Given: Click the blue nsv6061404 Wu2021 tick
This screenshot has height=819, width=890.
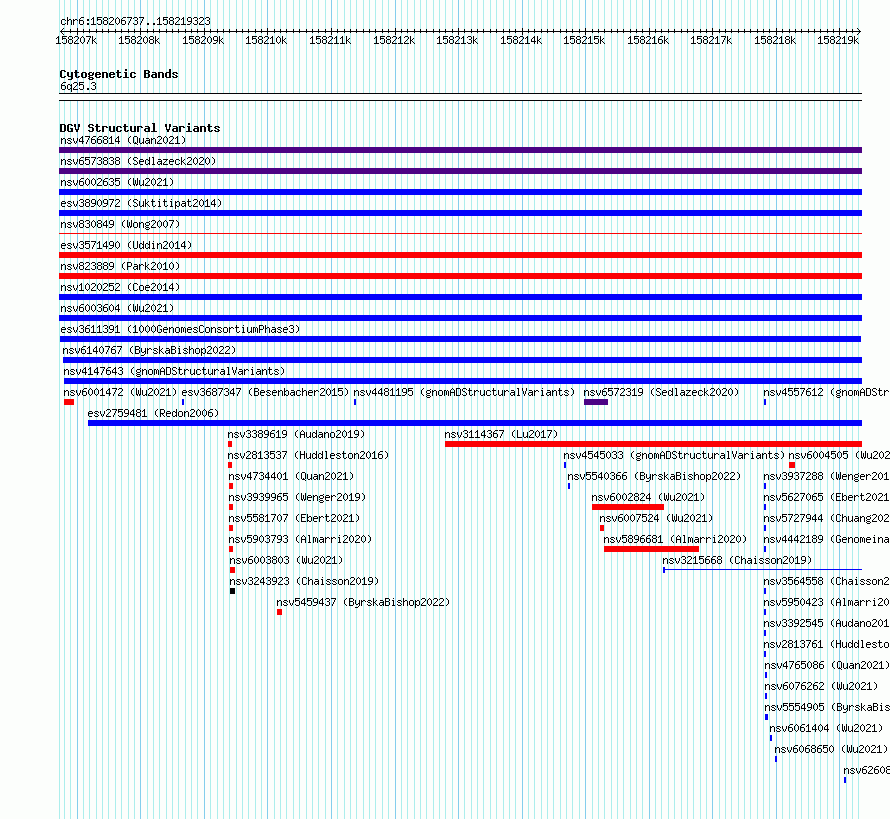Looking at the screenshot, I should 771,738.
